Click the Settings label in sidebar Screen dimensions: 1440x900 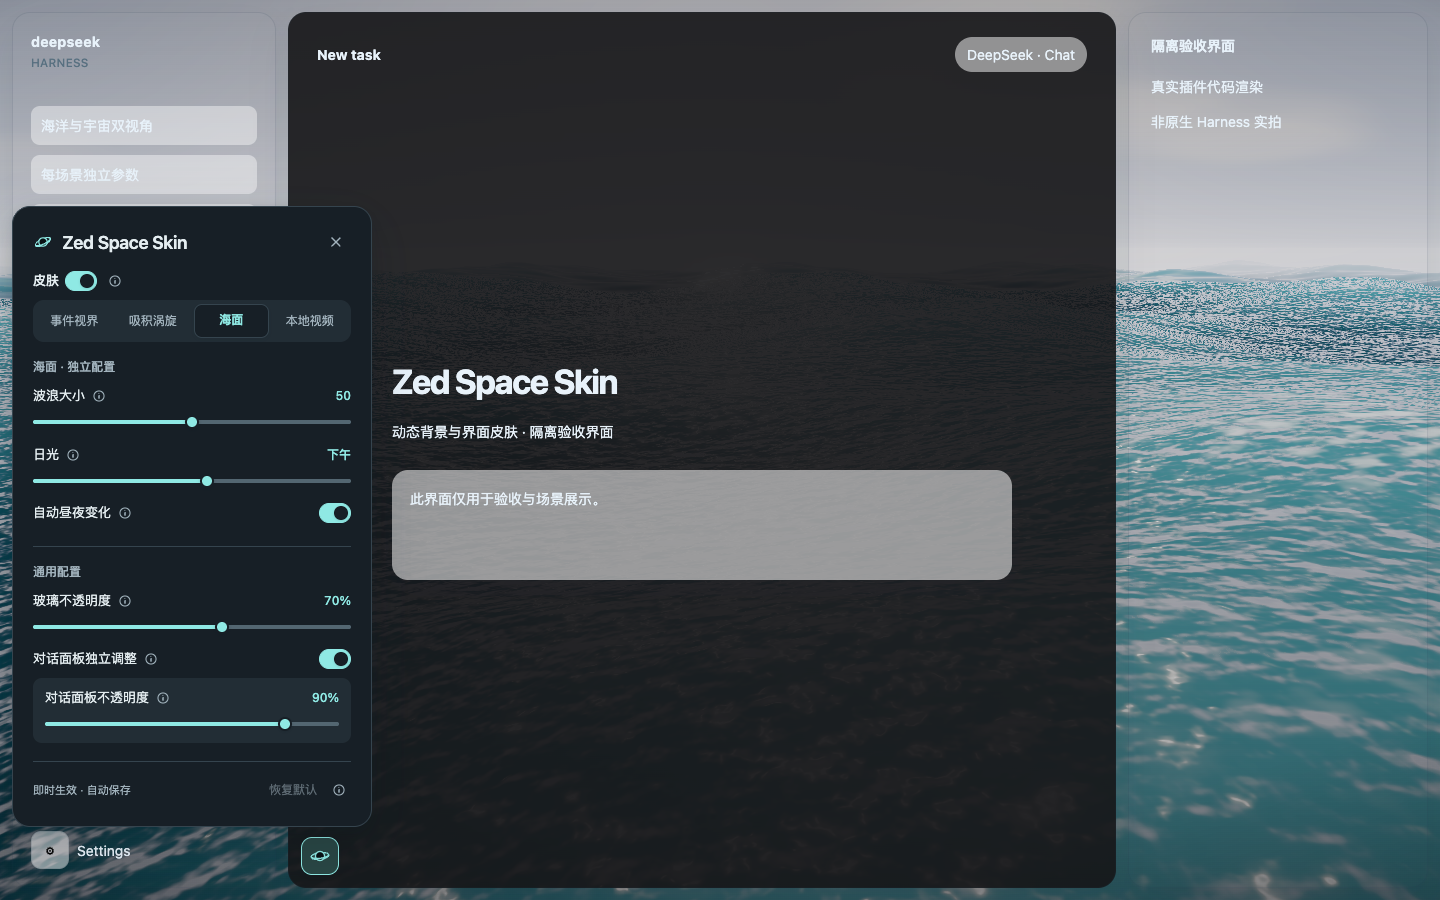click(x=104, y=851)
